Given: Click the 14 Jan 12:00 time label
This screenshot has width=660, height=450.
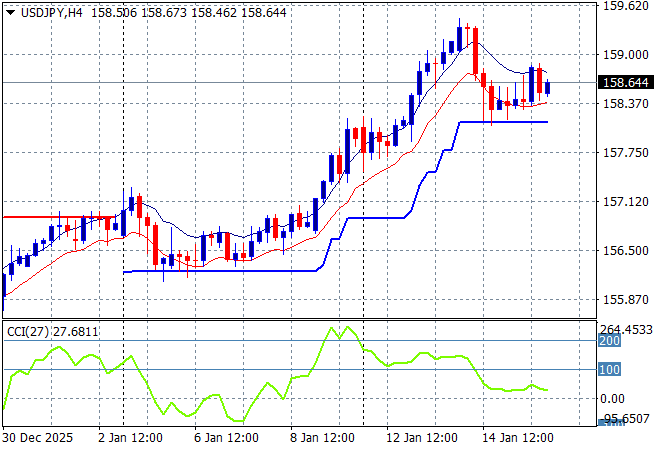Looking at the screenshot, I should [x=519, y=438].
